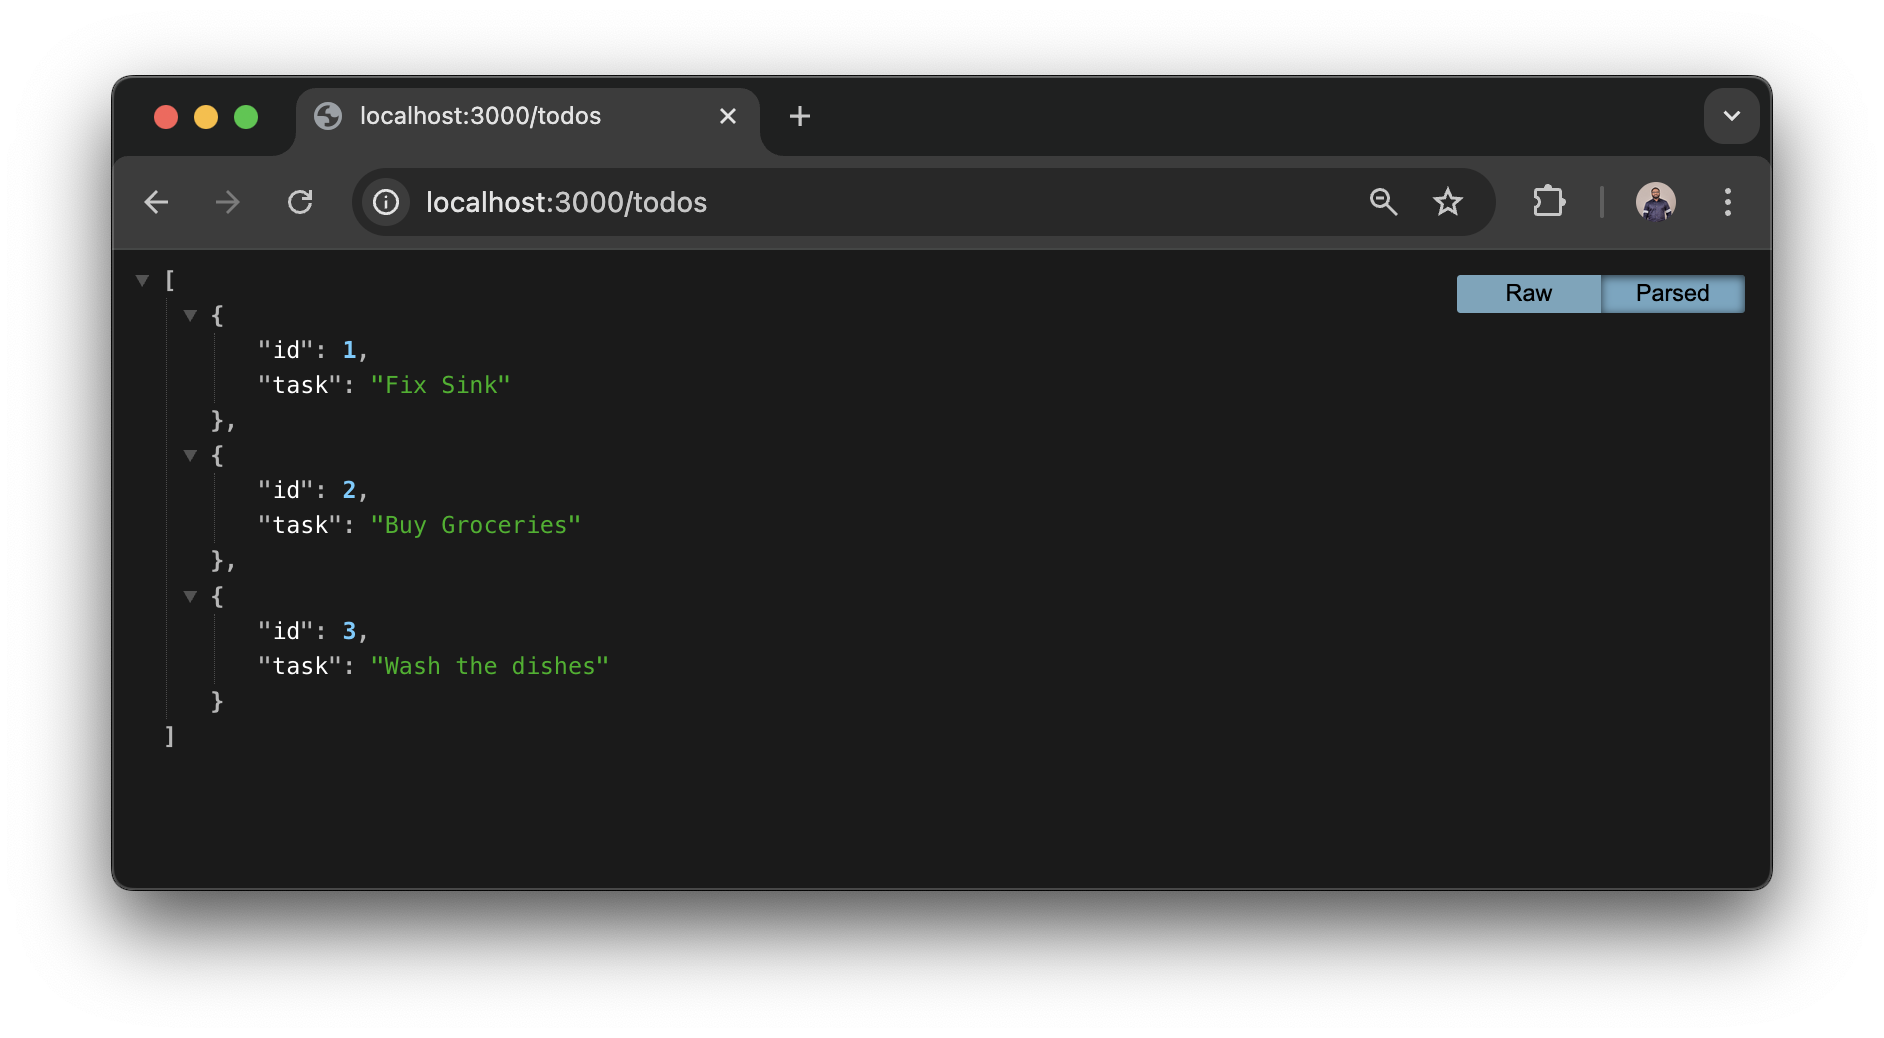Click the green maximize traffic light

[x=246, y=116]
